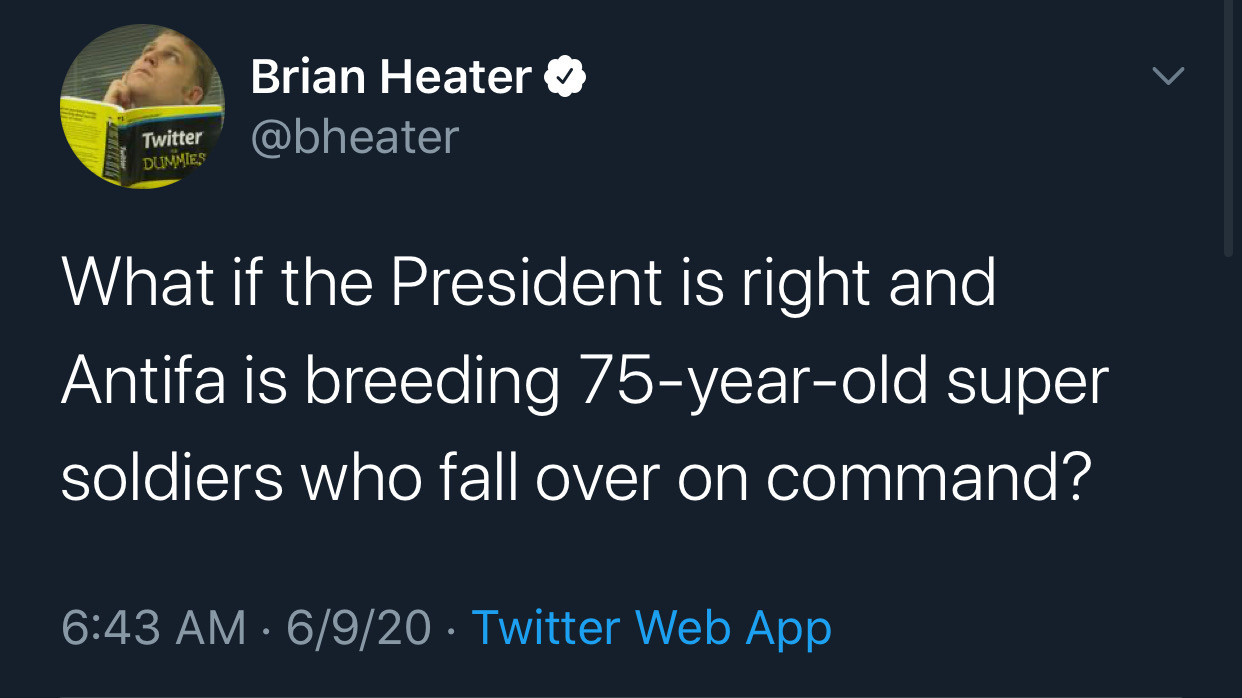The height and width of the screenshot is (698, 1242).
Task: Click the 6:43 AM timestamp
Action: tap(153, 628)
